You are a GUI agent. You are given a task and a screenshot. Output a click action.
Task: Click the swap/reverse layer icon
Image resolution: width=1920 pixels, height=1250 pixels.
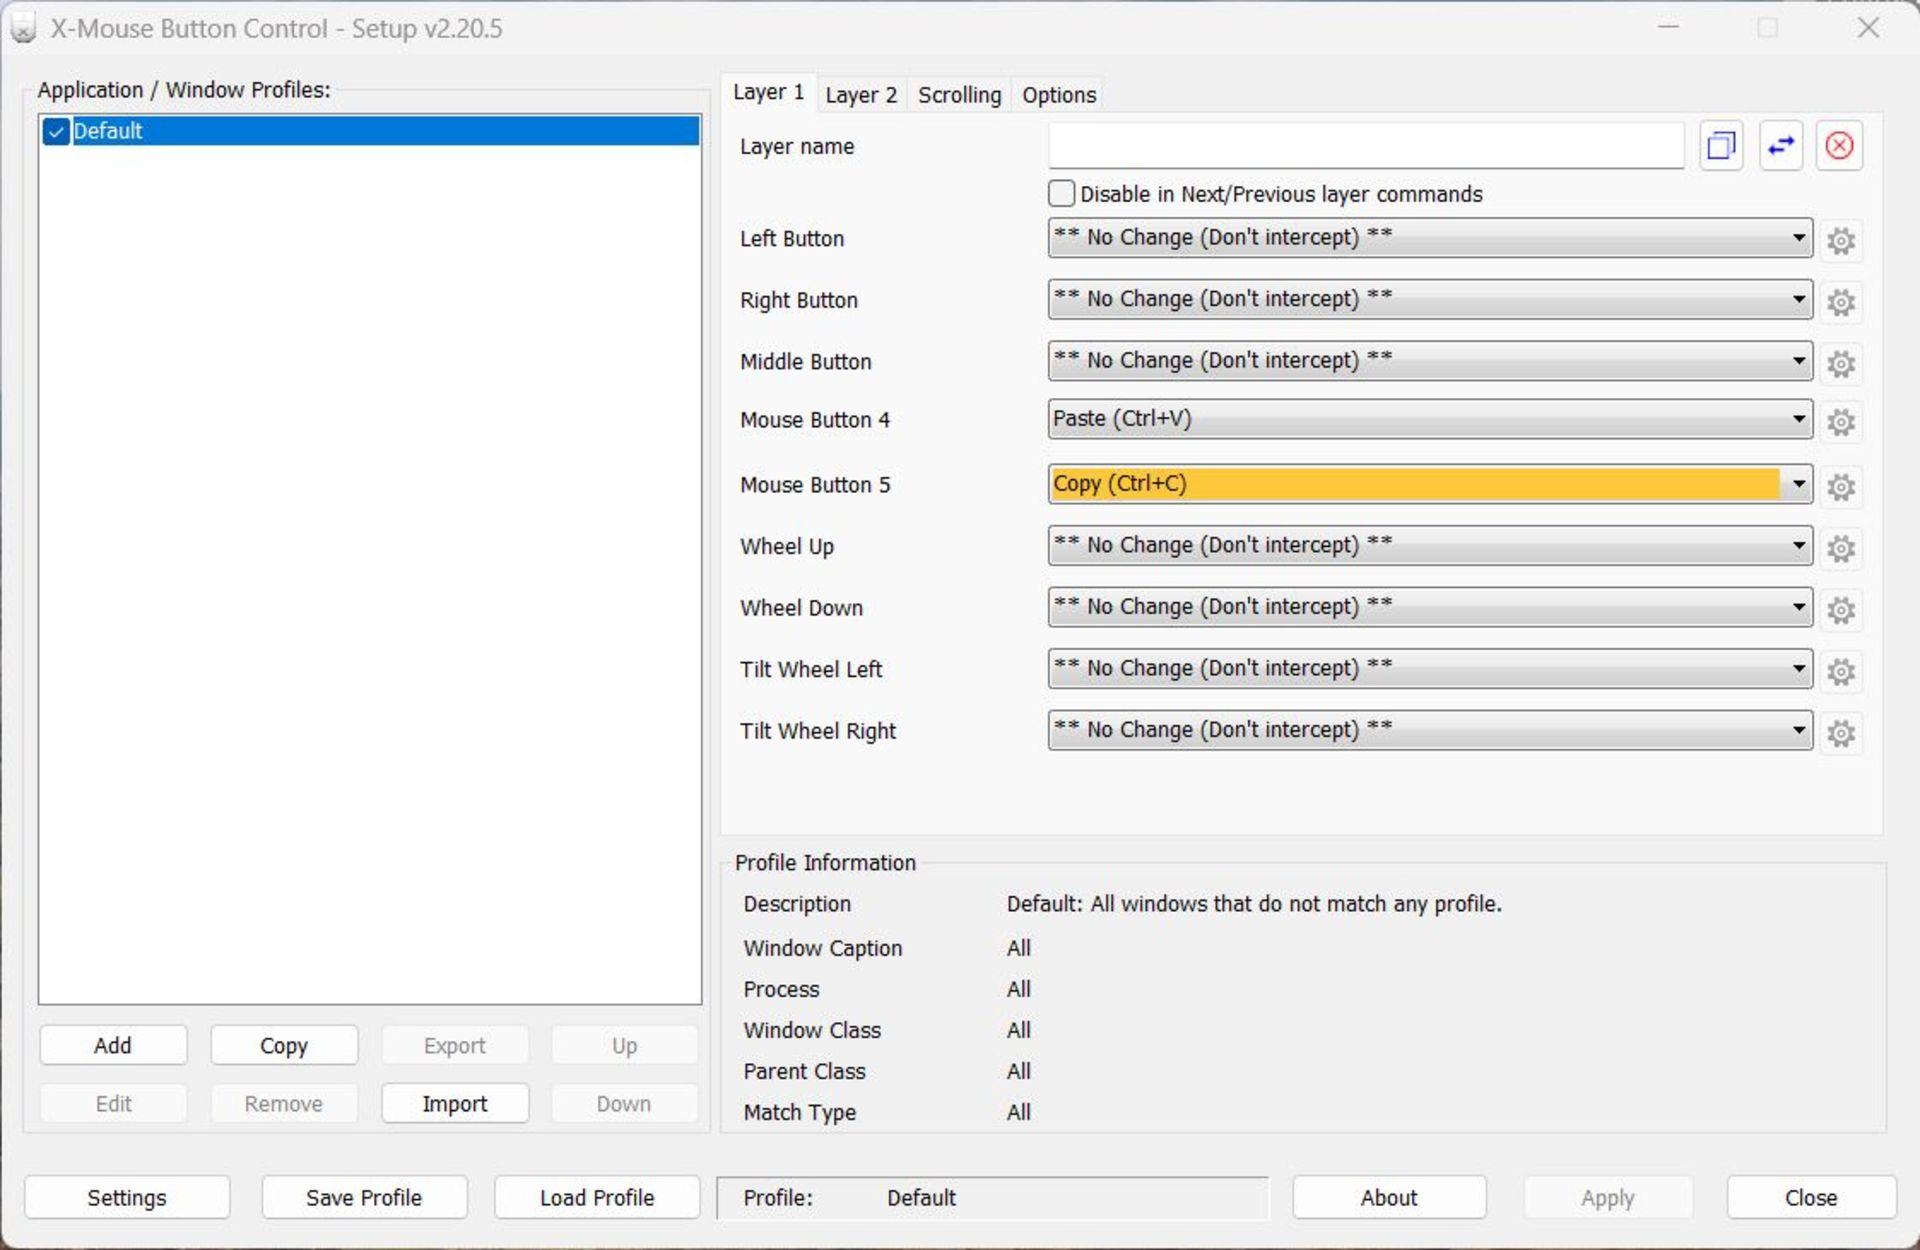click(x=1779, y=146)
